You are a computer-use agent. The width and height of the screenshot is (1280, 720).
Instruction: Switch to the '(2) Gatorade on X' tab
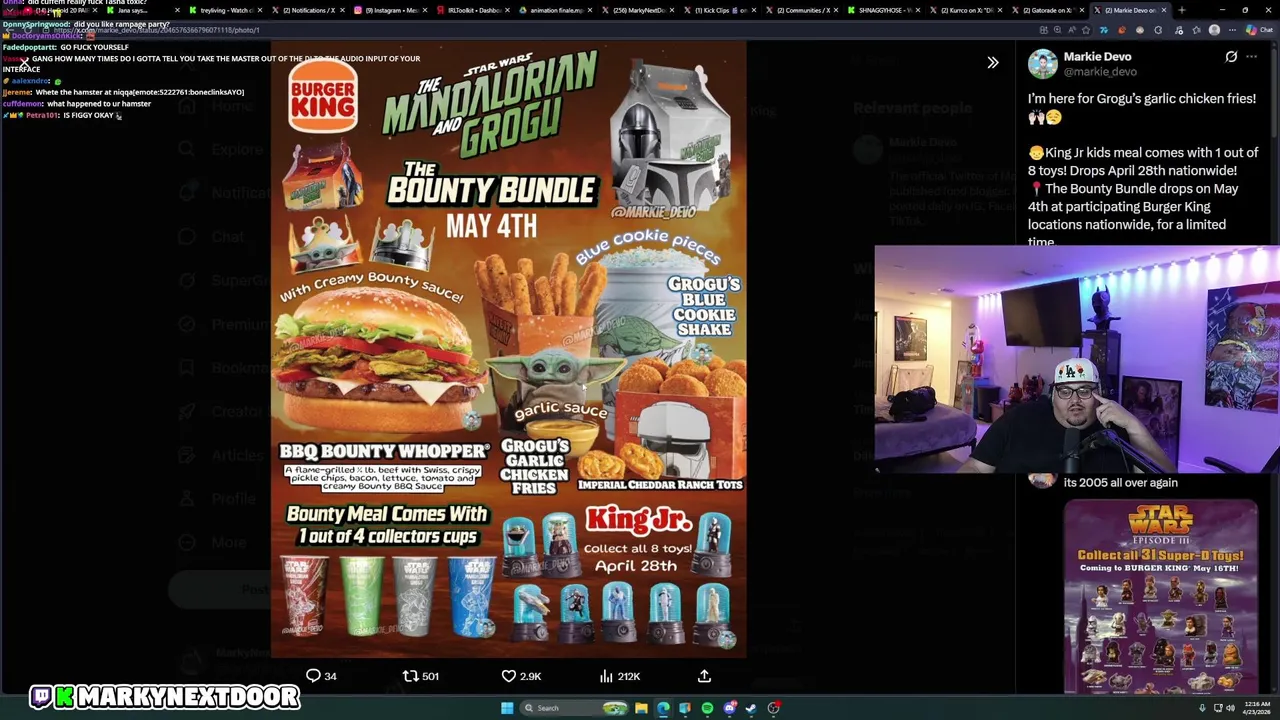pos(1048,10)
